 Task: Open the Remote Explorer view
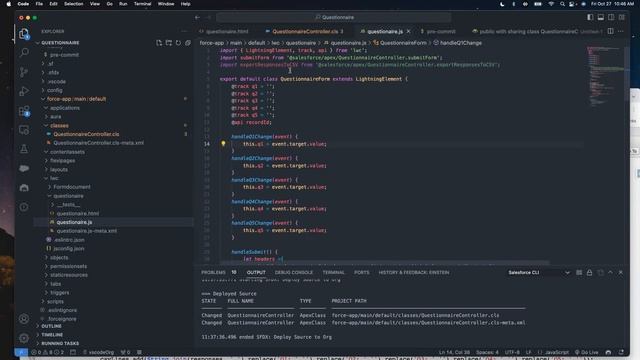pos(24,130)
